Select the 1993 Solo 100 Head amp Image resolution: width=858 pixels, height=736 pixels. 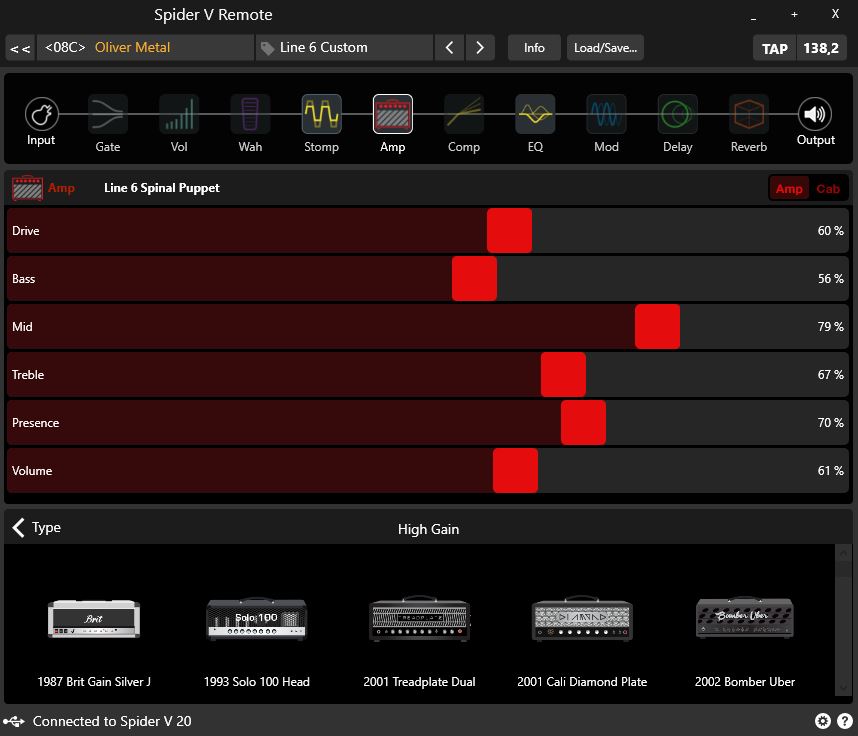click(257, 641)
